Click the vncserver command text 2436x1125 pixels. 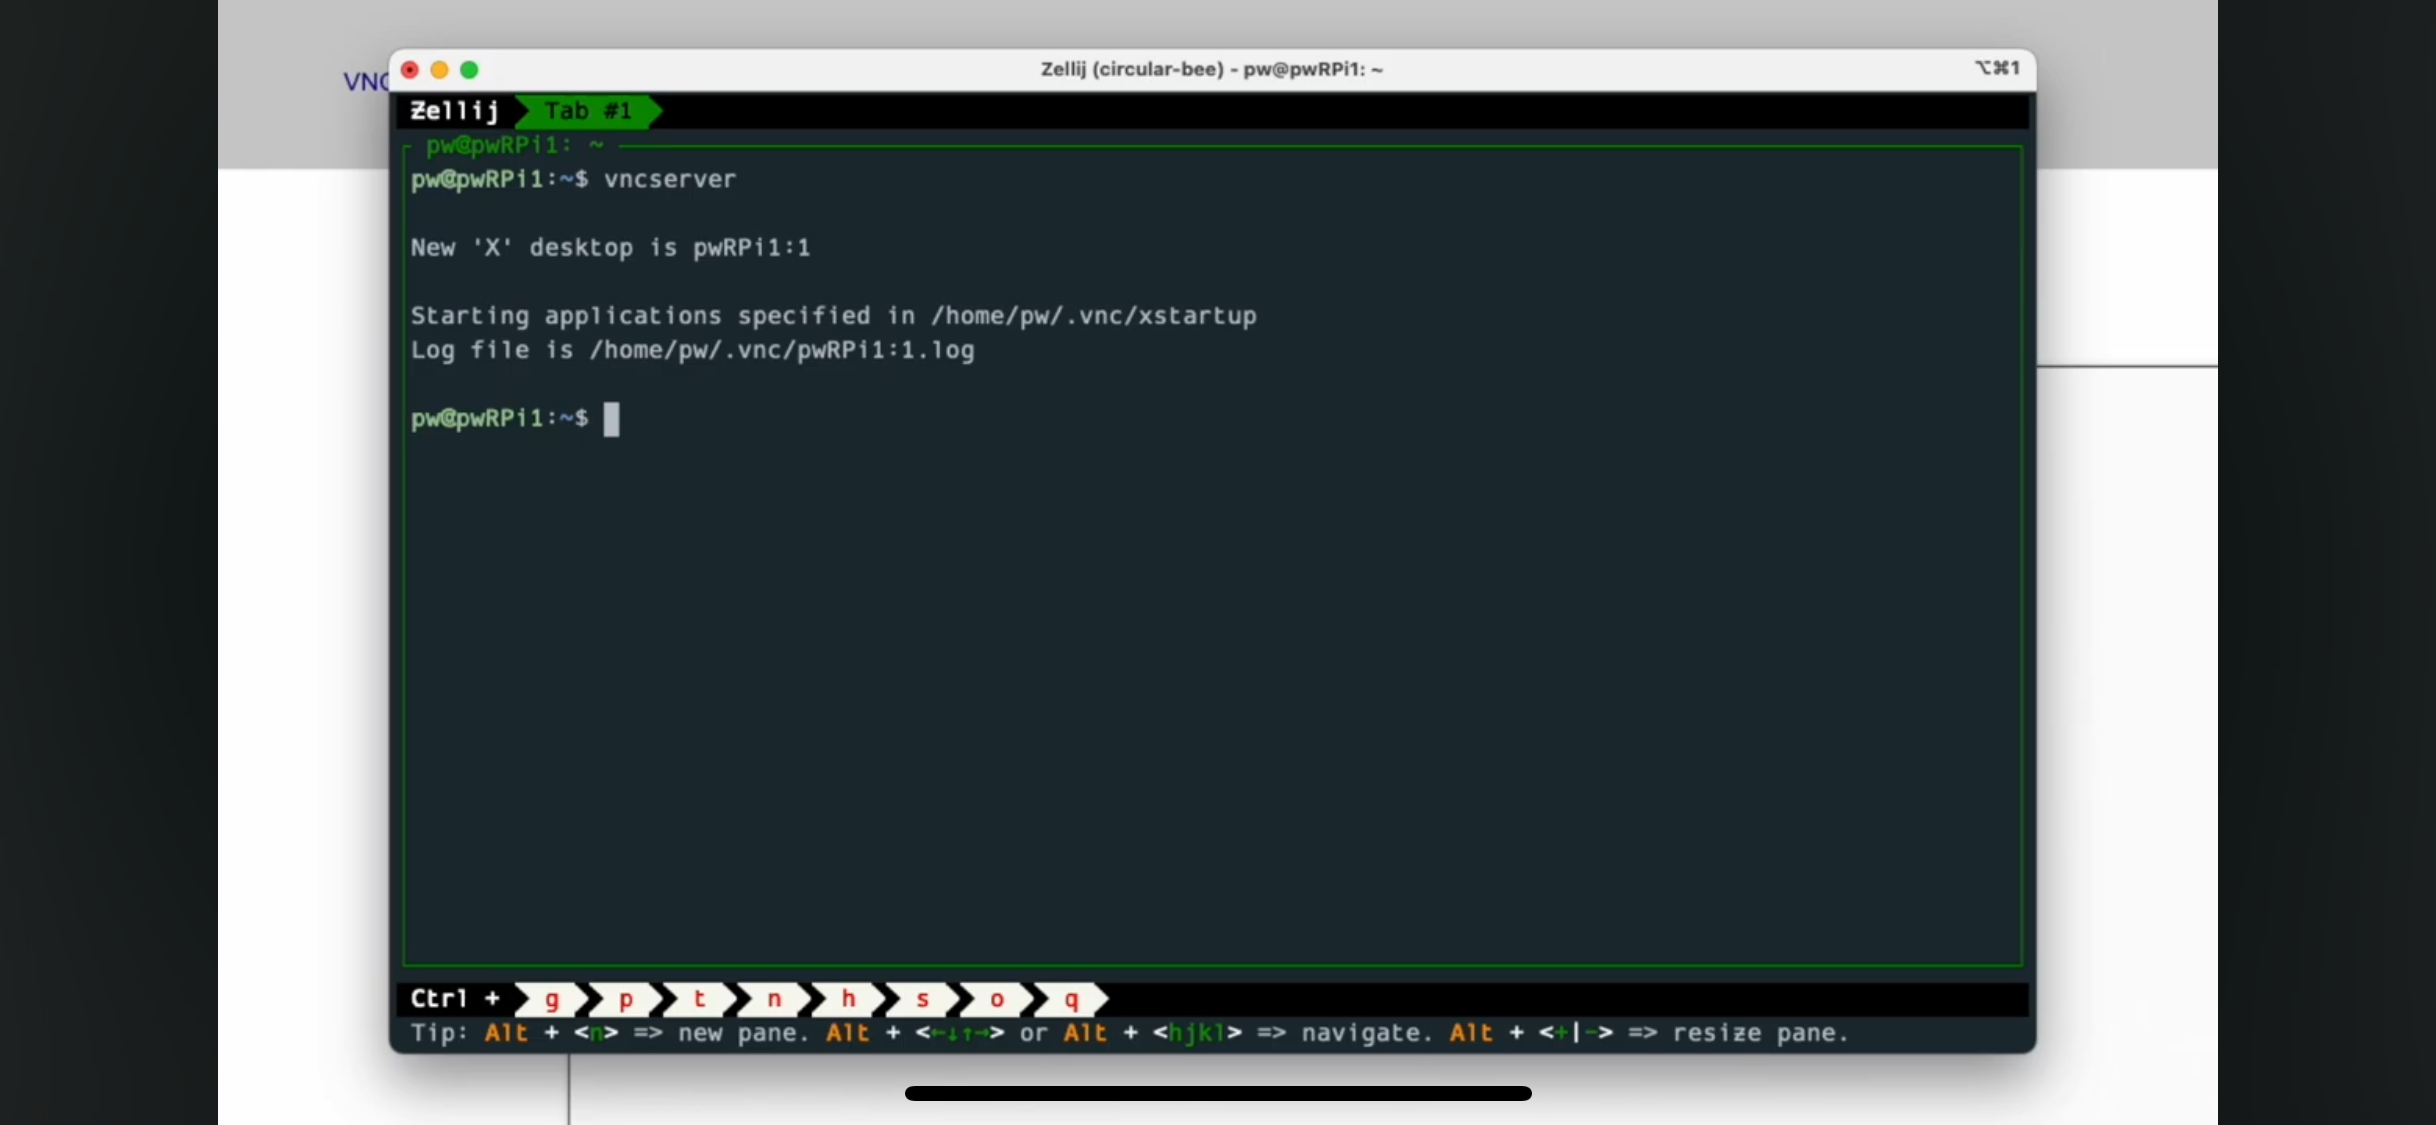[670, 179]
